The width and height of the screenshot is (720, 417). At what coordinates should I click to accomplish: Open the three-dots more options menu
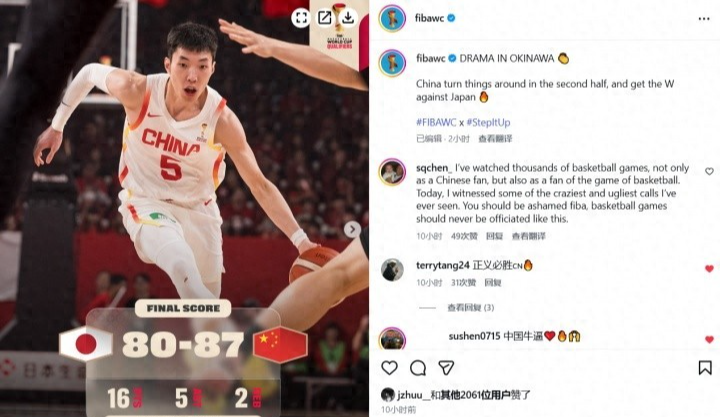click(x=704, y=19)
